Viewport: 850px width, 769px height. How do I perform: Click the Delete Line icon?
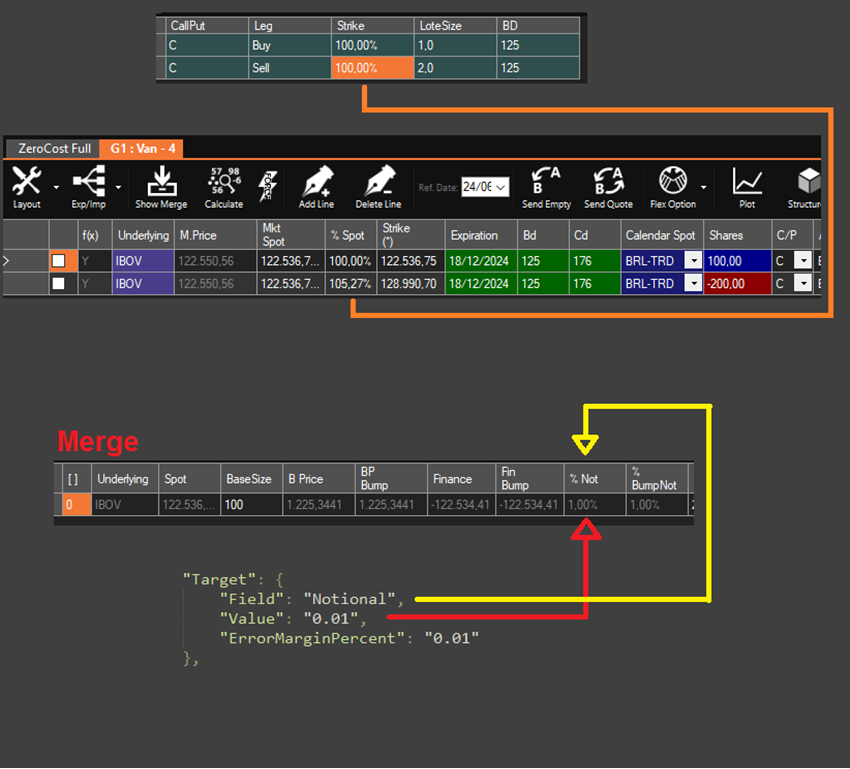coord(378,183)
